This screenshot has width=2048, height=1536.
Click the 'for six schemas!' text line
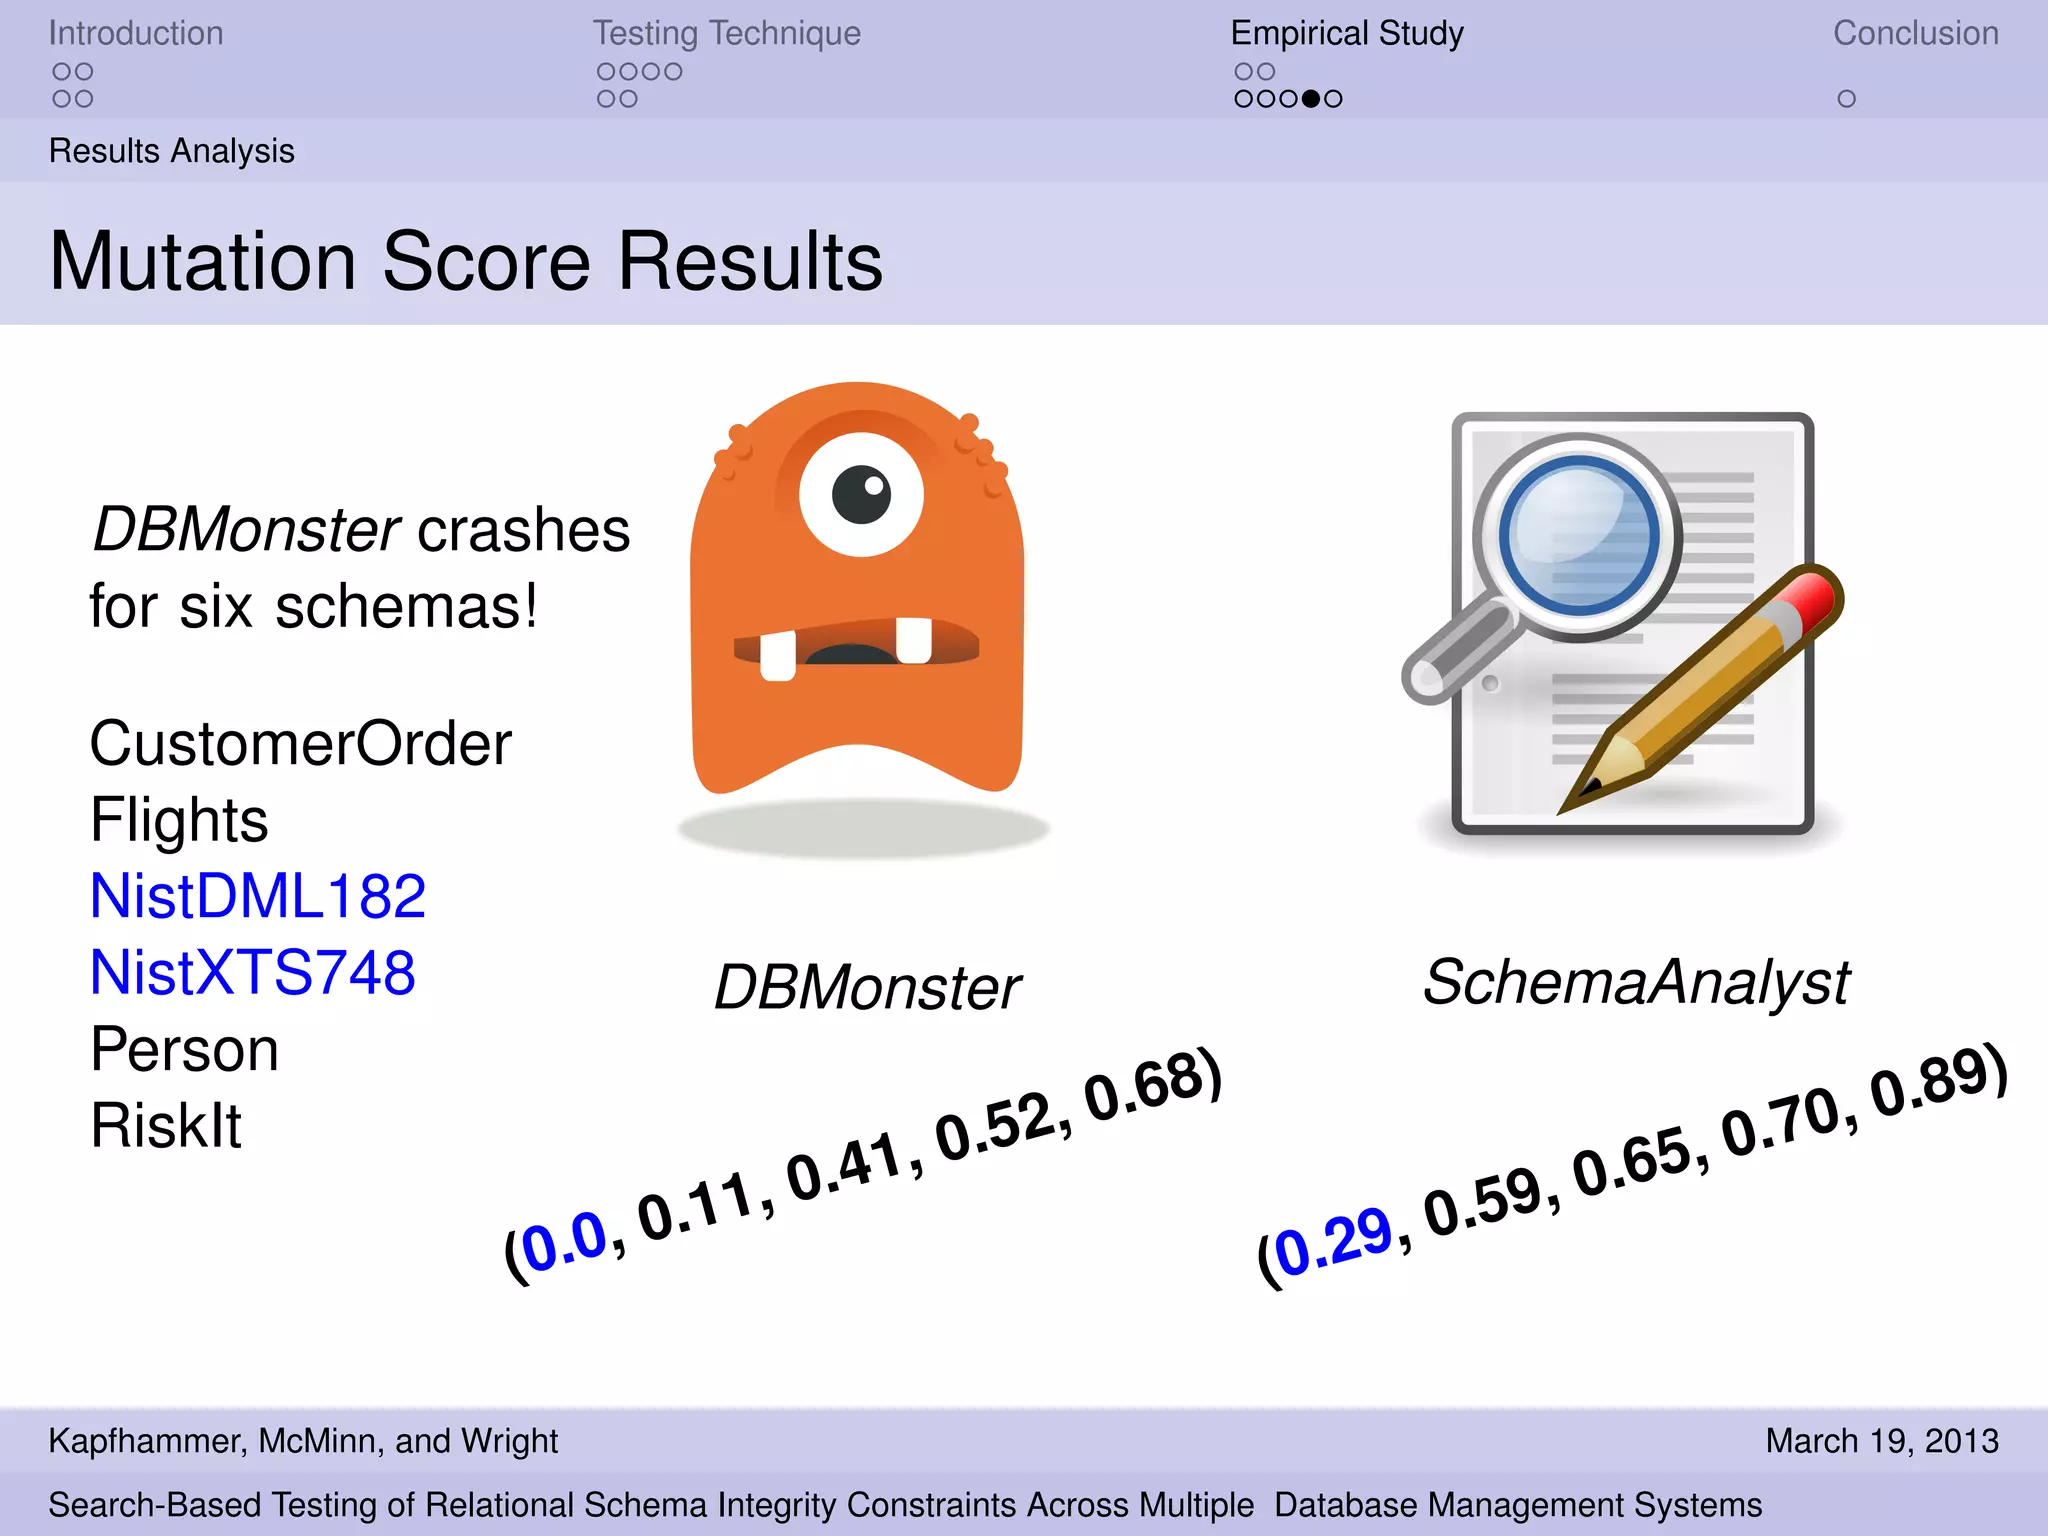click(314, 607)
